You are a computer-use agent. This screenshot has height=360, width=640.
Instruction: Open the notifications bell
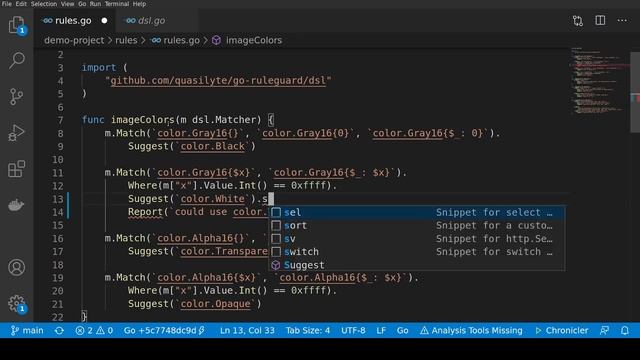pyautogui.click(x=625, y=331)
